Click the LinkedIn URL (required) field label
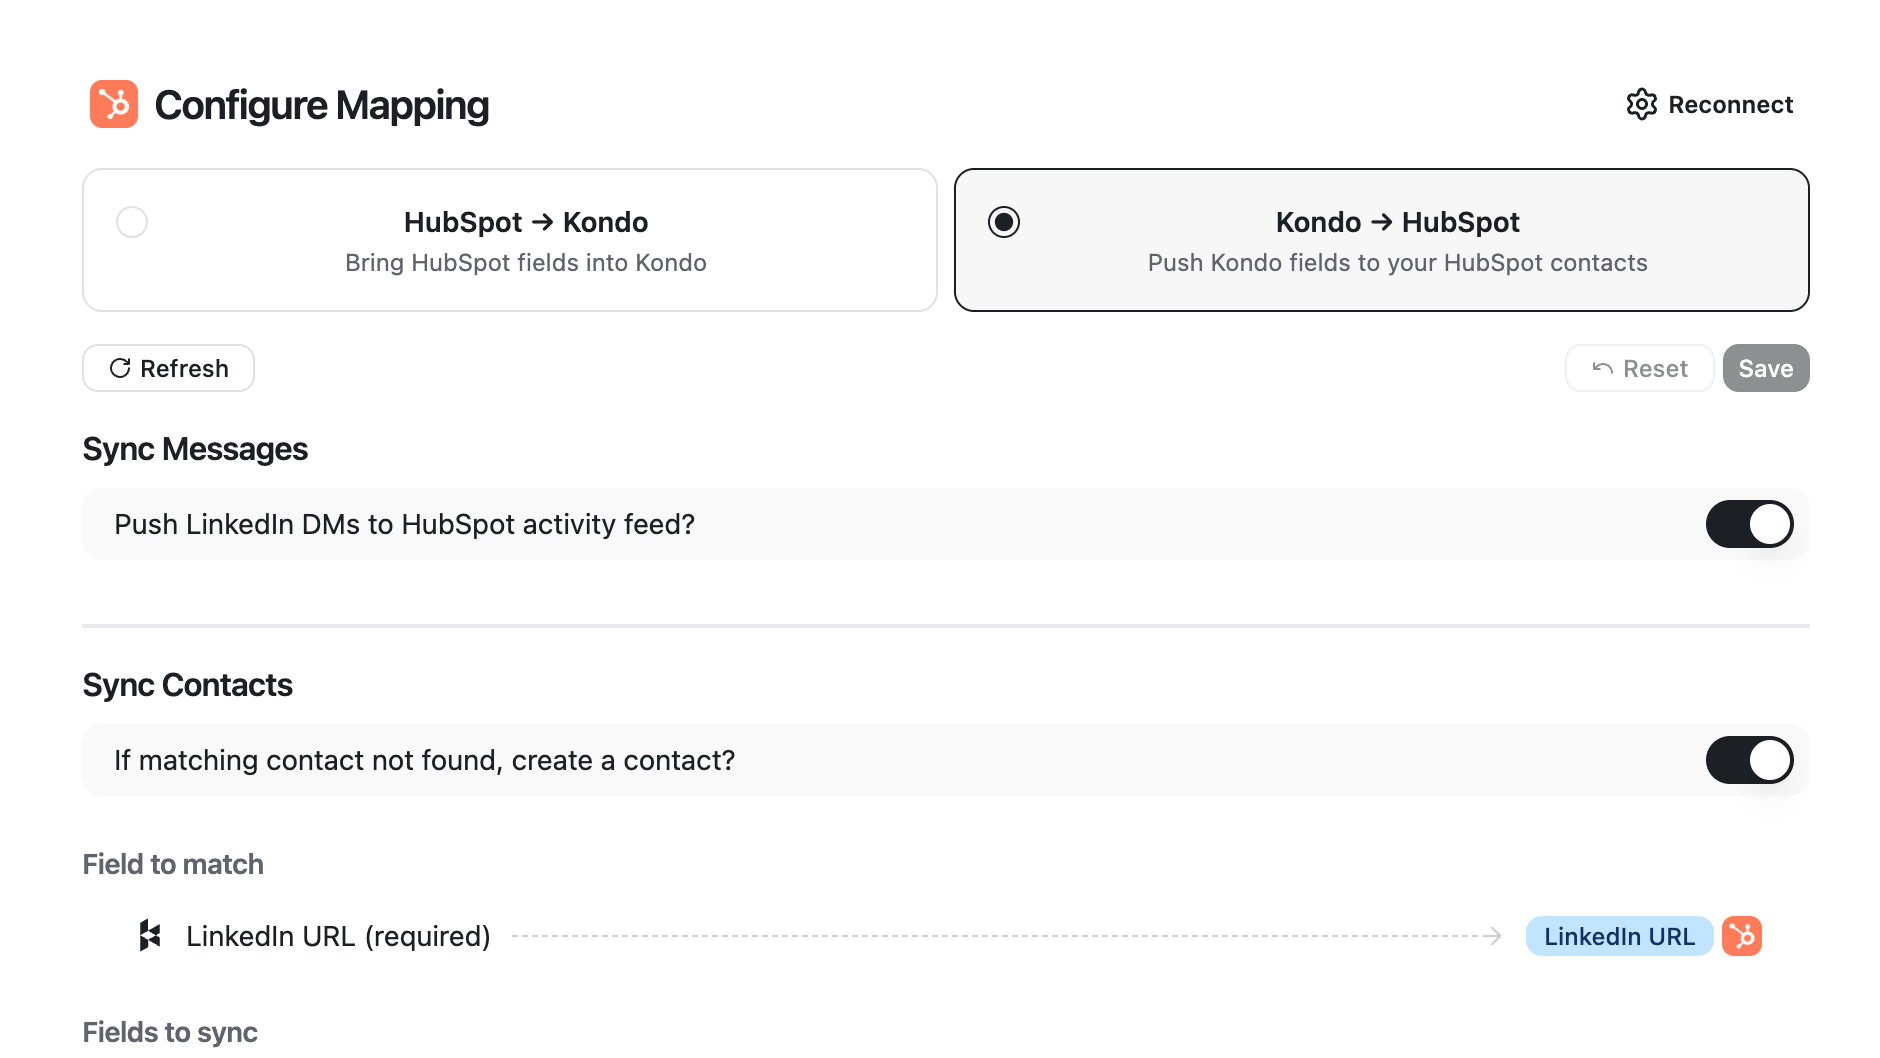 coord(338,936)
